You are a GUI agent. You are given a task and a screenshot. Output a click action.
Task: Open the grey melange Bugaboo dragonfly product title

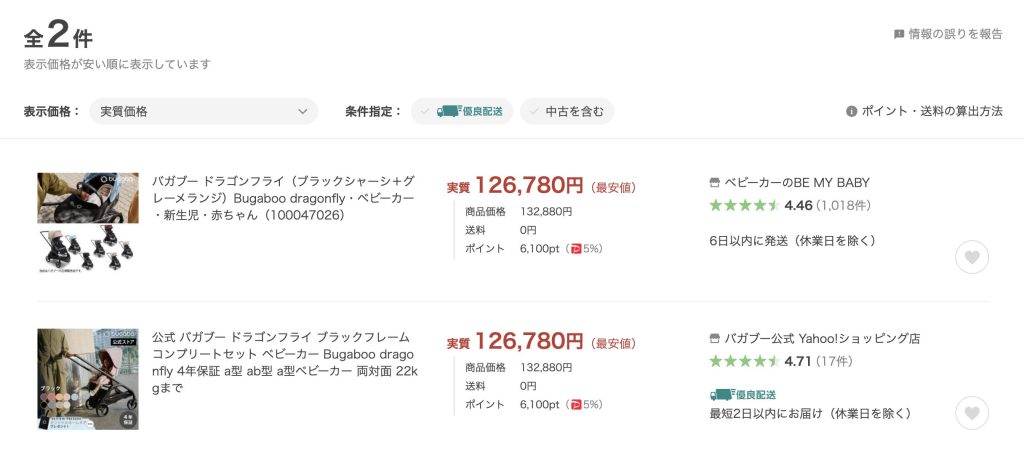click(283, 198)
